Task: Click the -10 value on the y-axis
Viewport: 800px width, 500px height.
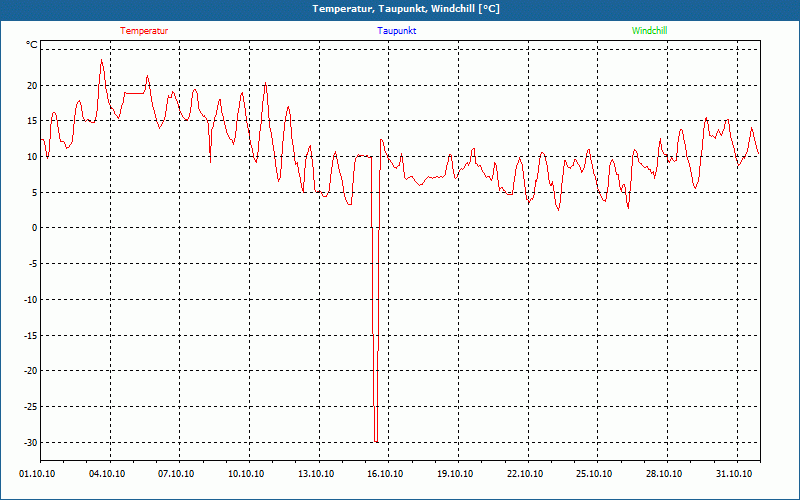Action: [31, 299]
